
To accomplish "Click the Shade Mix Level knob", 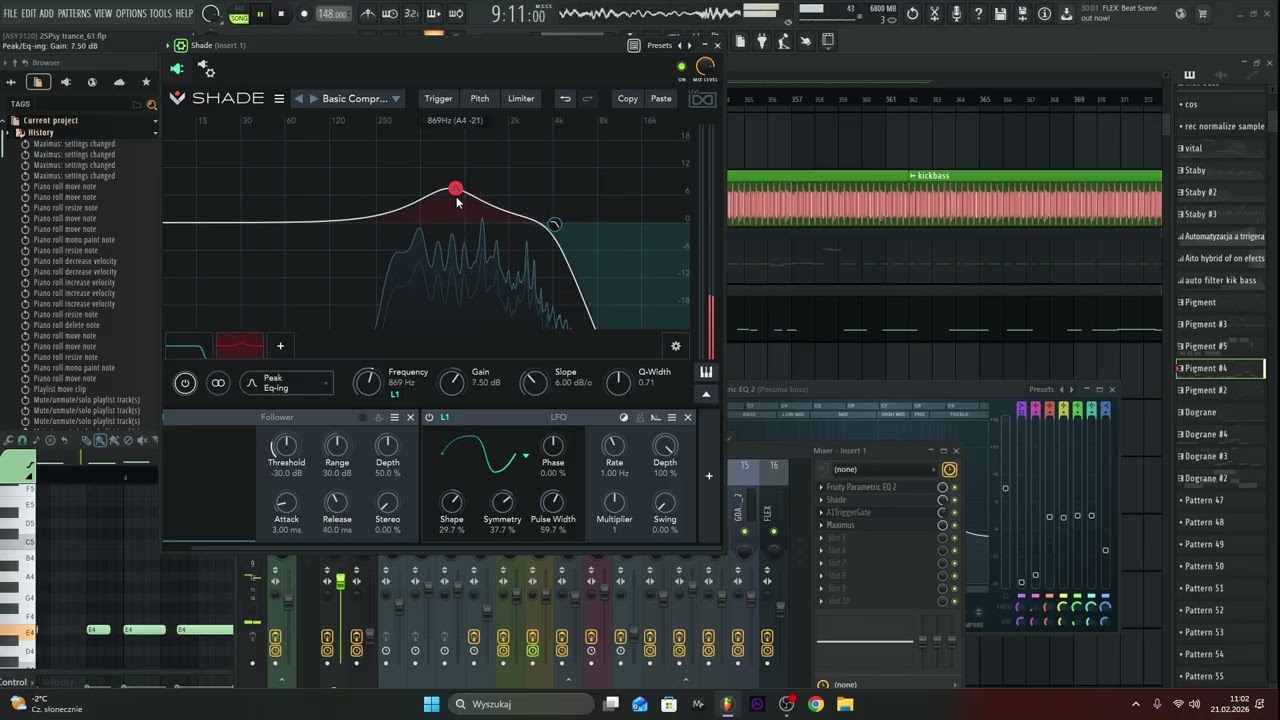I will pos(705,67).
